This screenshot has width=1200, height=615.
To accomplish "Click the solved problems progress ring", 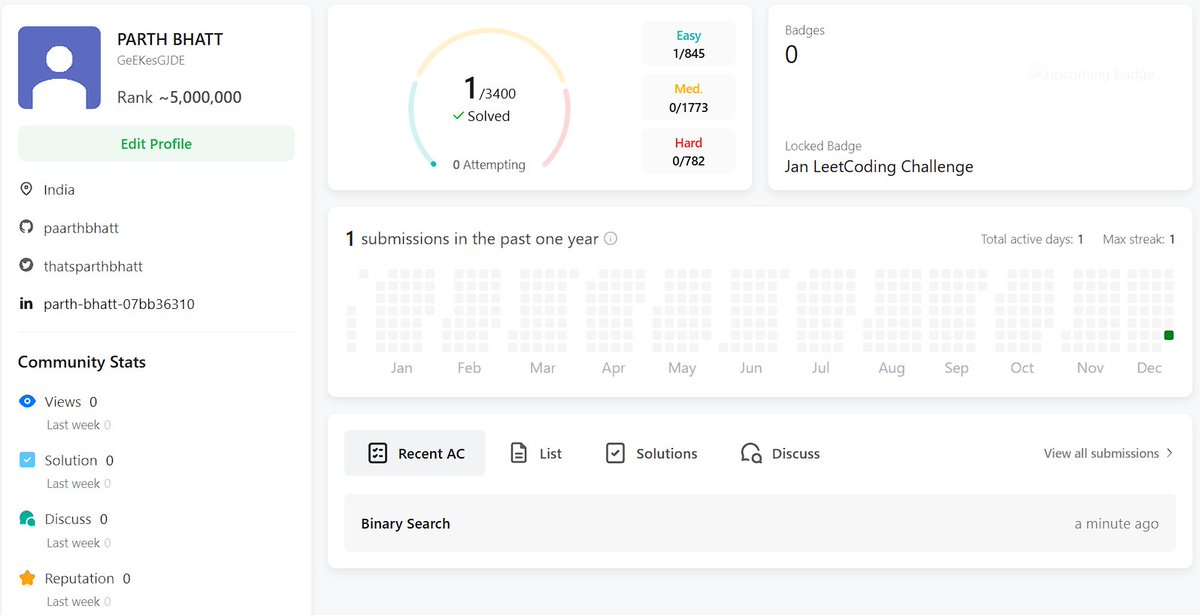I will coord(489,98).
